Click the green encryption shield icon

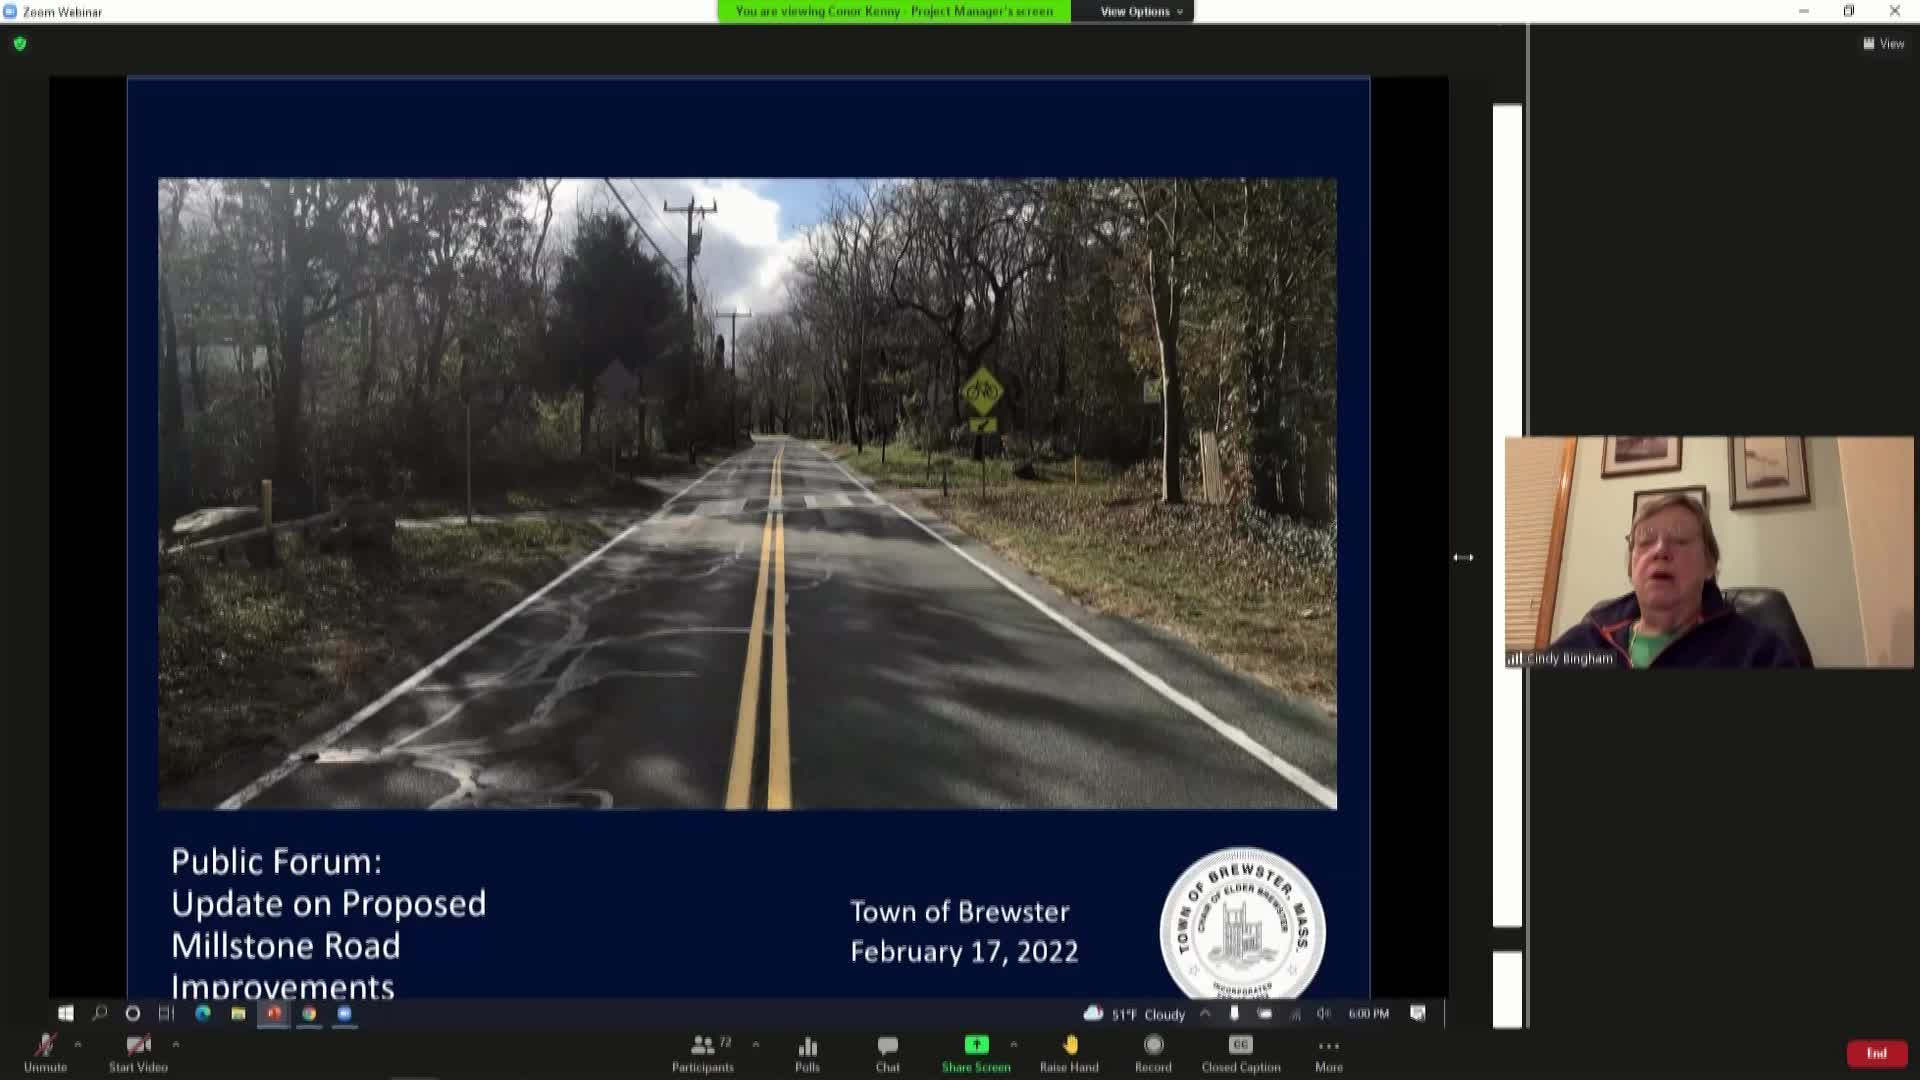[x=20, y=43]
